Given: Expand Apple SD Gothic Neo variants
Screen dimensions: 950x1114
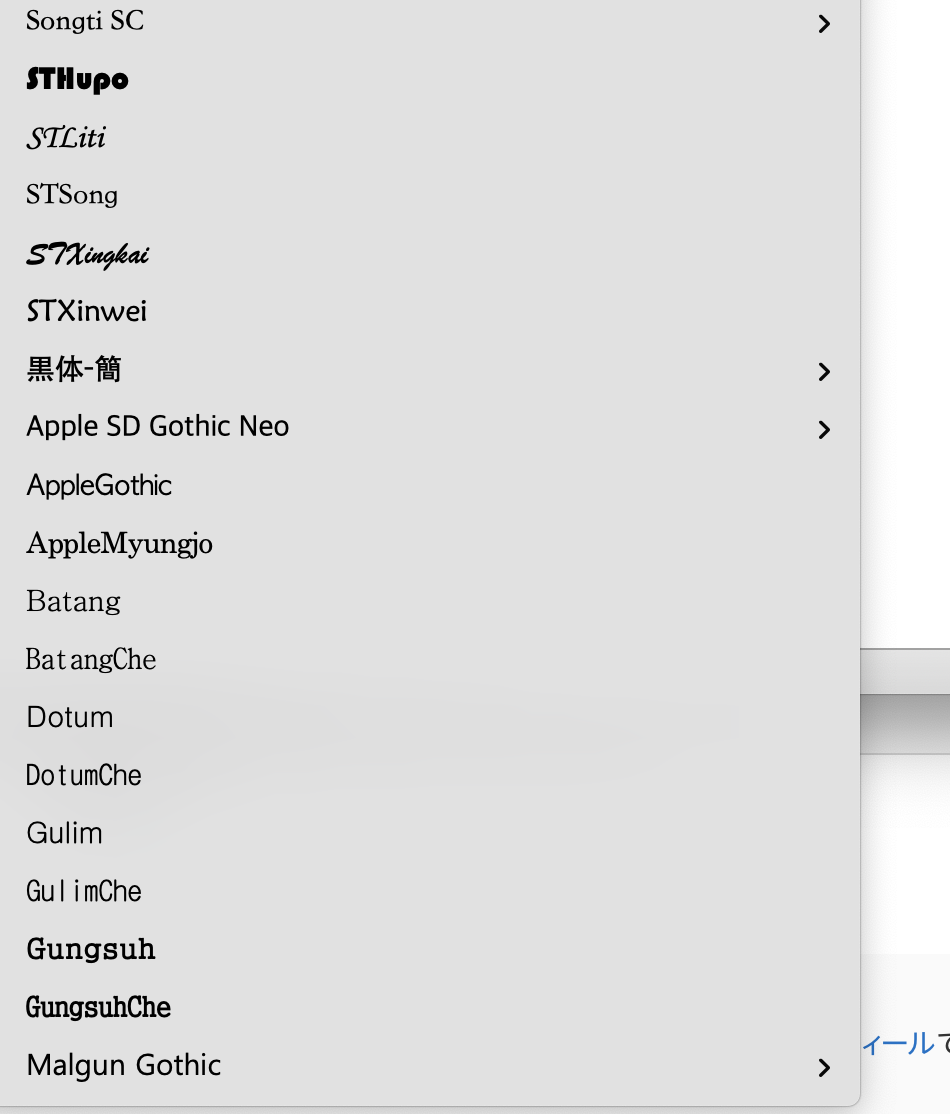Looking at the screenshot, I should pyautogui.click(x=824, y=429).
